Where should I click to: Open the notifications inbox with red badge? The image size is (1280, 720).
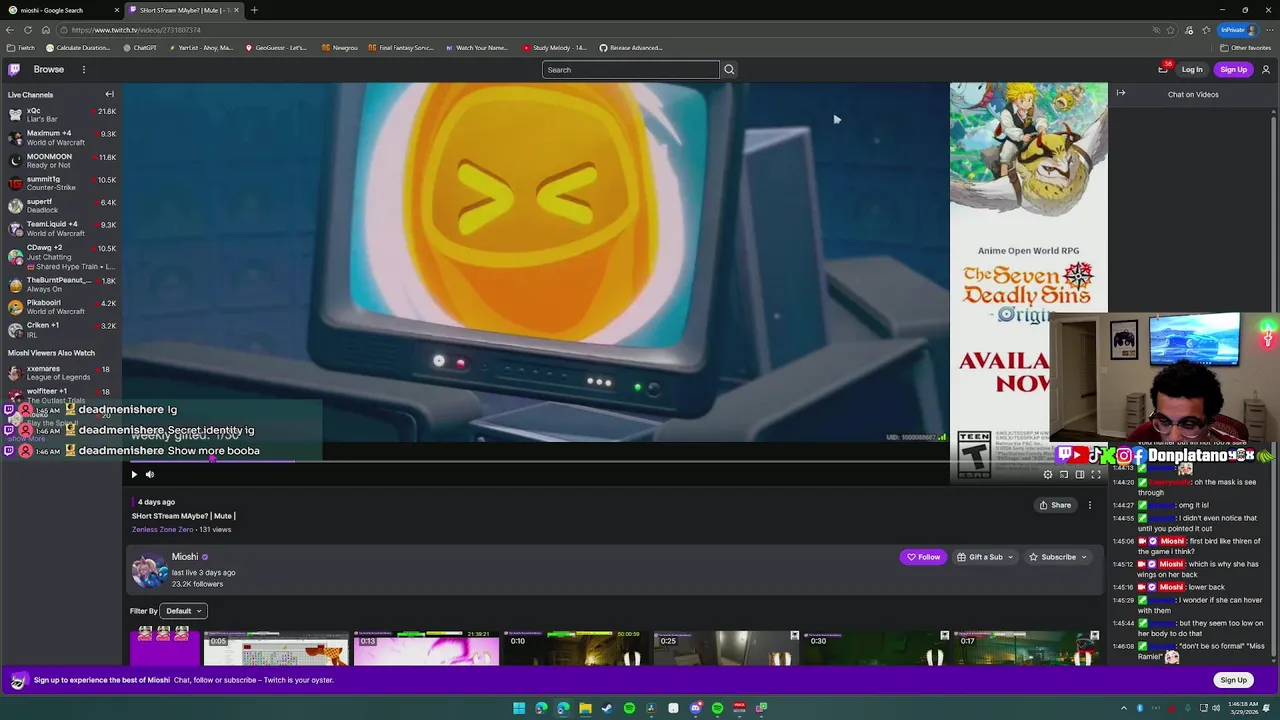coord(1163,69)
